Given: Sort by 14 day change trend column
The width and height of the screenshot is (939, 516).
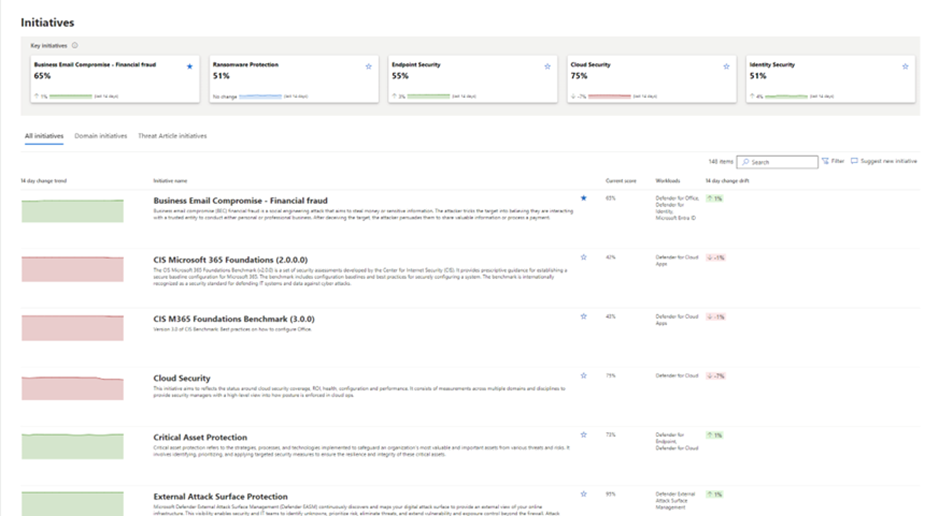Looking at the screenshot, I should [x=44, y=181].
